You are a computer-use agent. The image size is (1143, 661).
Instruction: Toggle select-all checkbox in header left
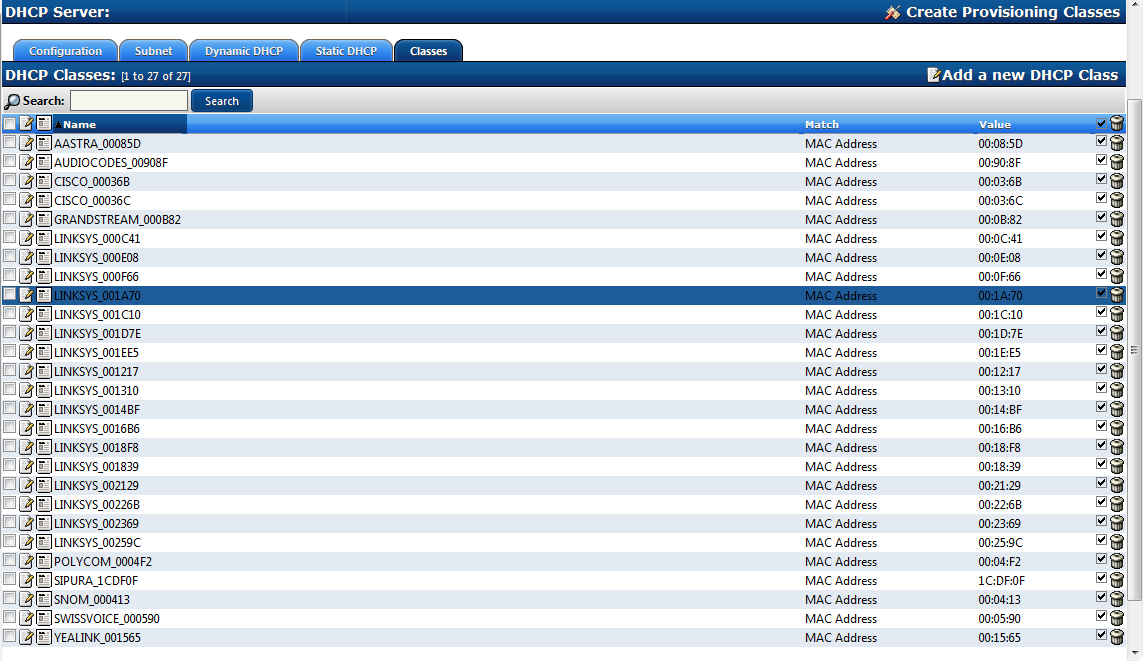click(x=9, y=123)
